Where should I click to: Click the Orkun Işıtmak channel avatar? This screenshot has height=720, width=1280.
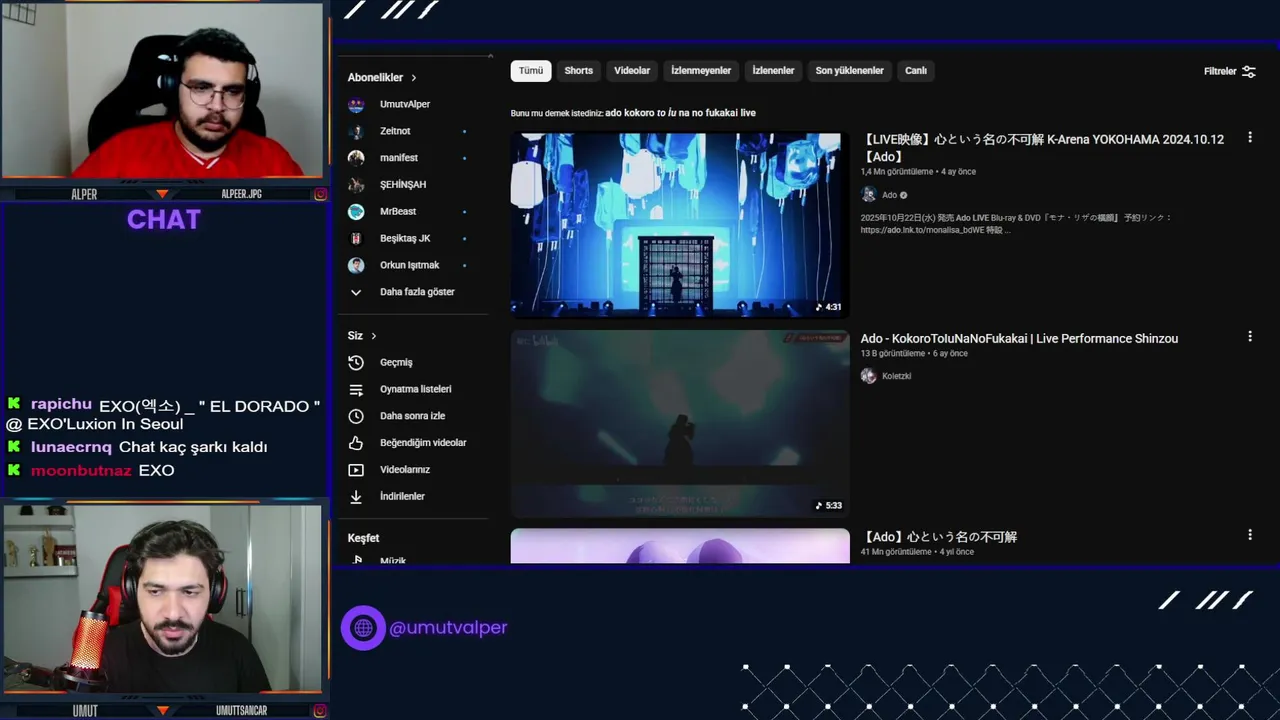[356, 265]
